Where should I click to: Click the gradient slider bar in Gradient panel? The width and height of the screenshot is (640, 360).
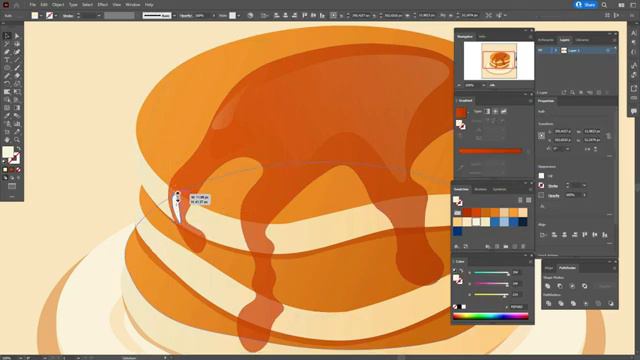[x=490, y=151]
